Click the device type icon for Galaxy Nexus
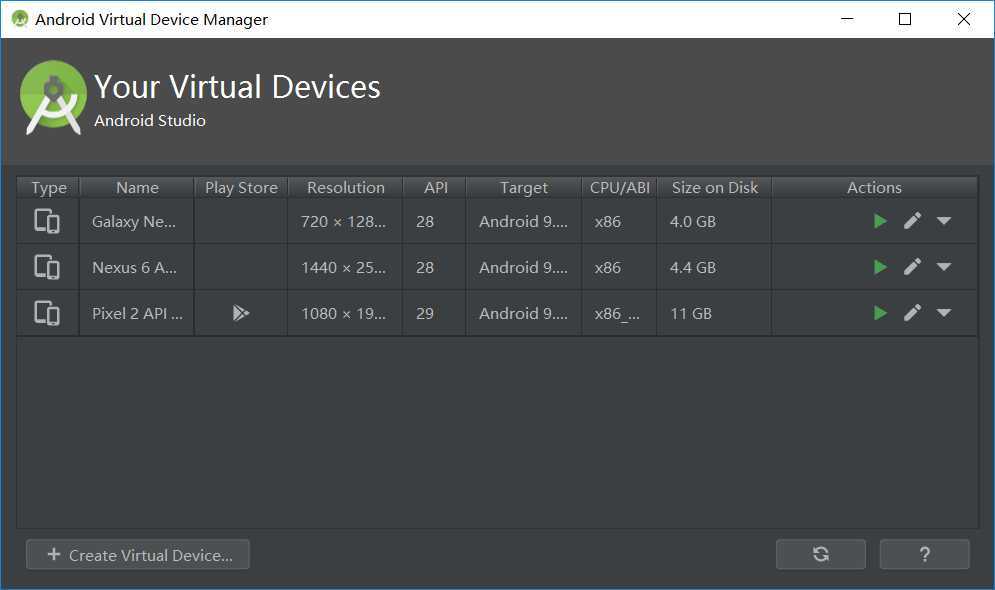Image resolution: width=995 pixels, height=590 pixels. click(x=47, y=221)
